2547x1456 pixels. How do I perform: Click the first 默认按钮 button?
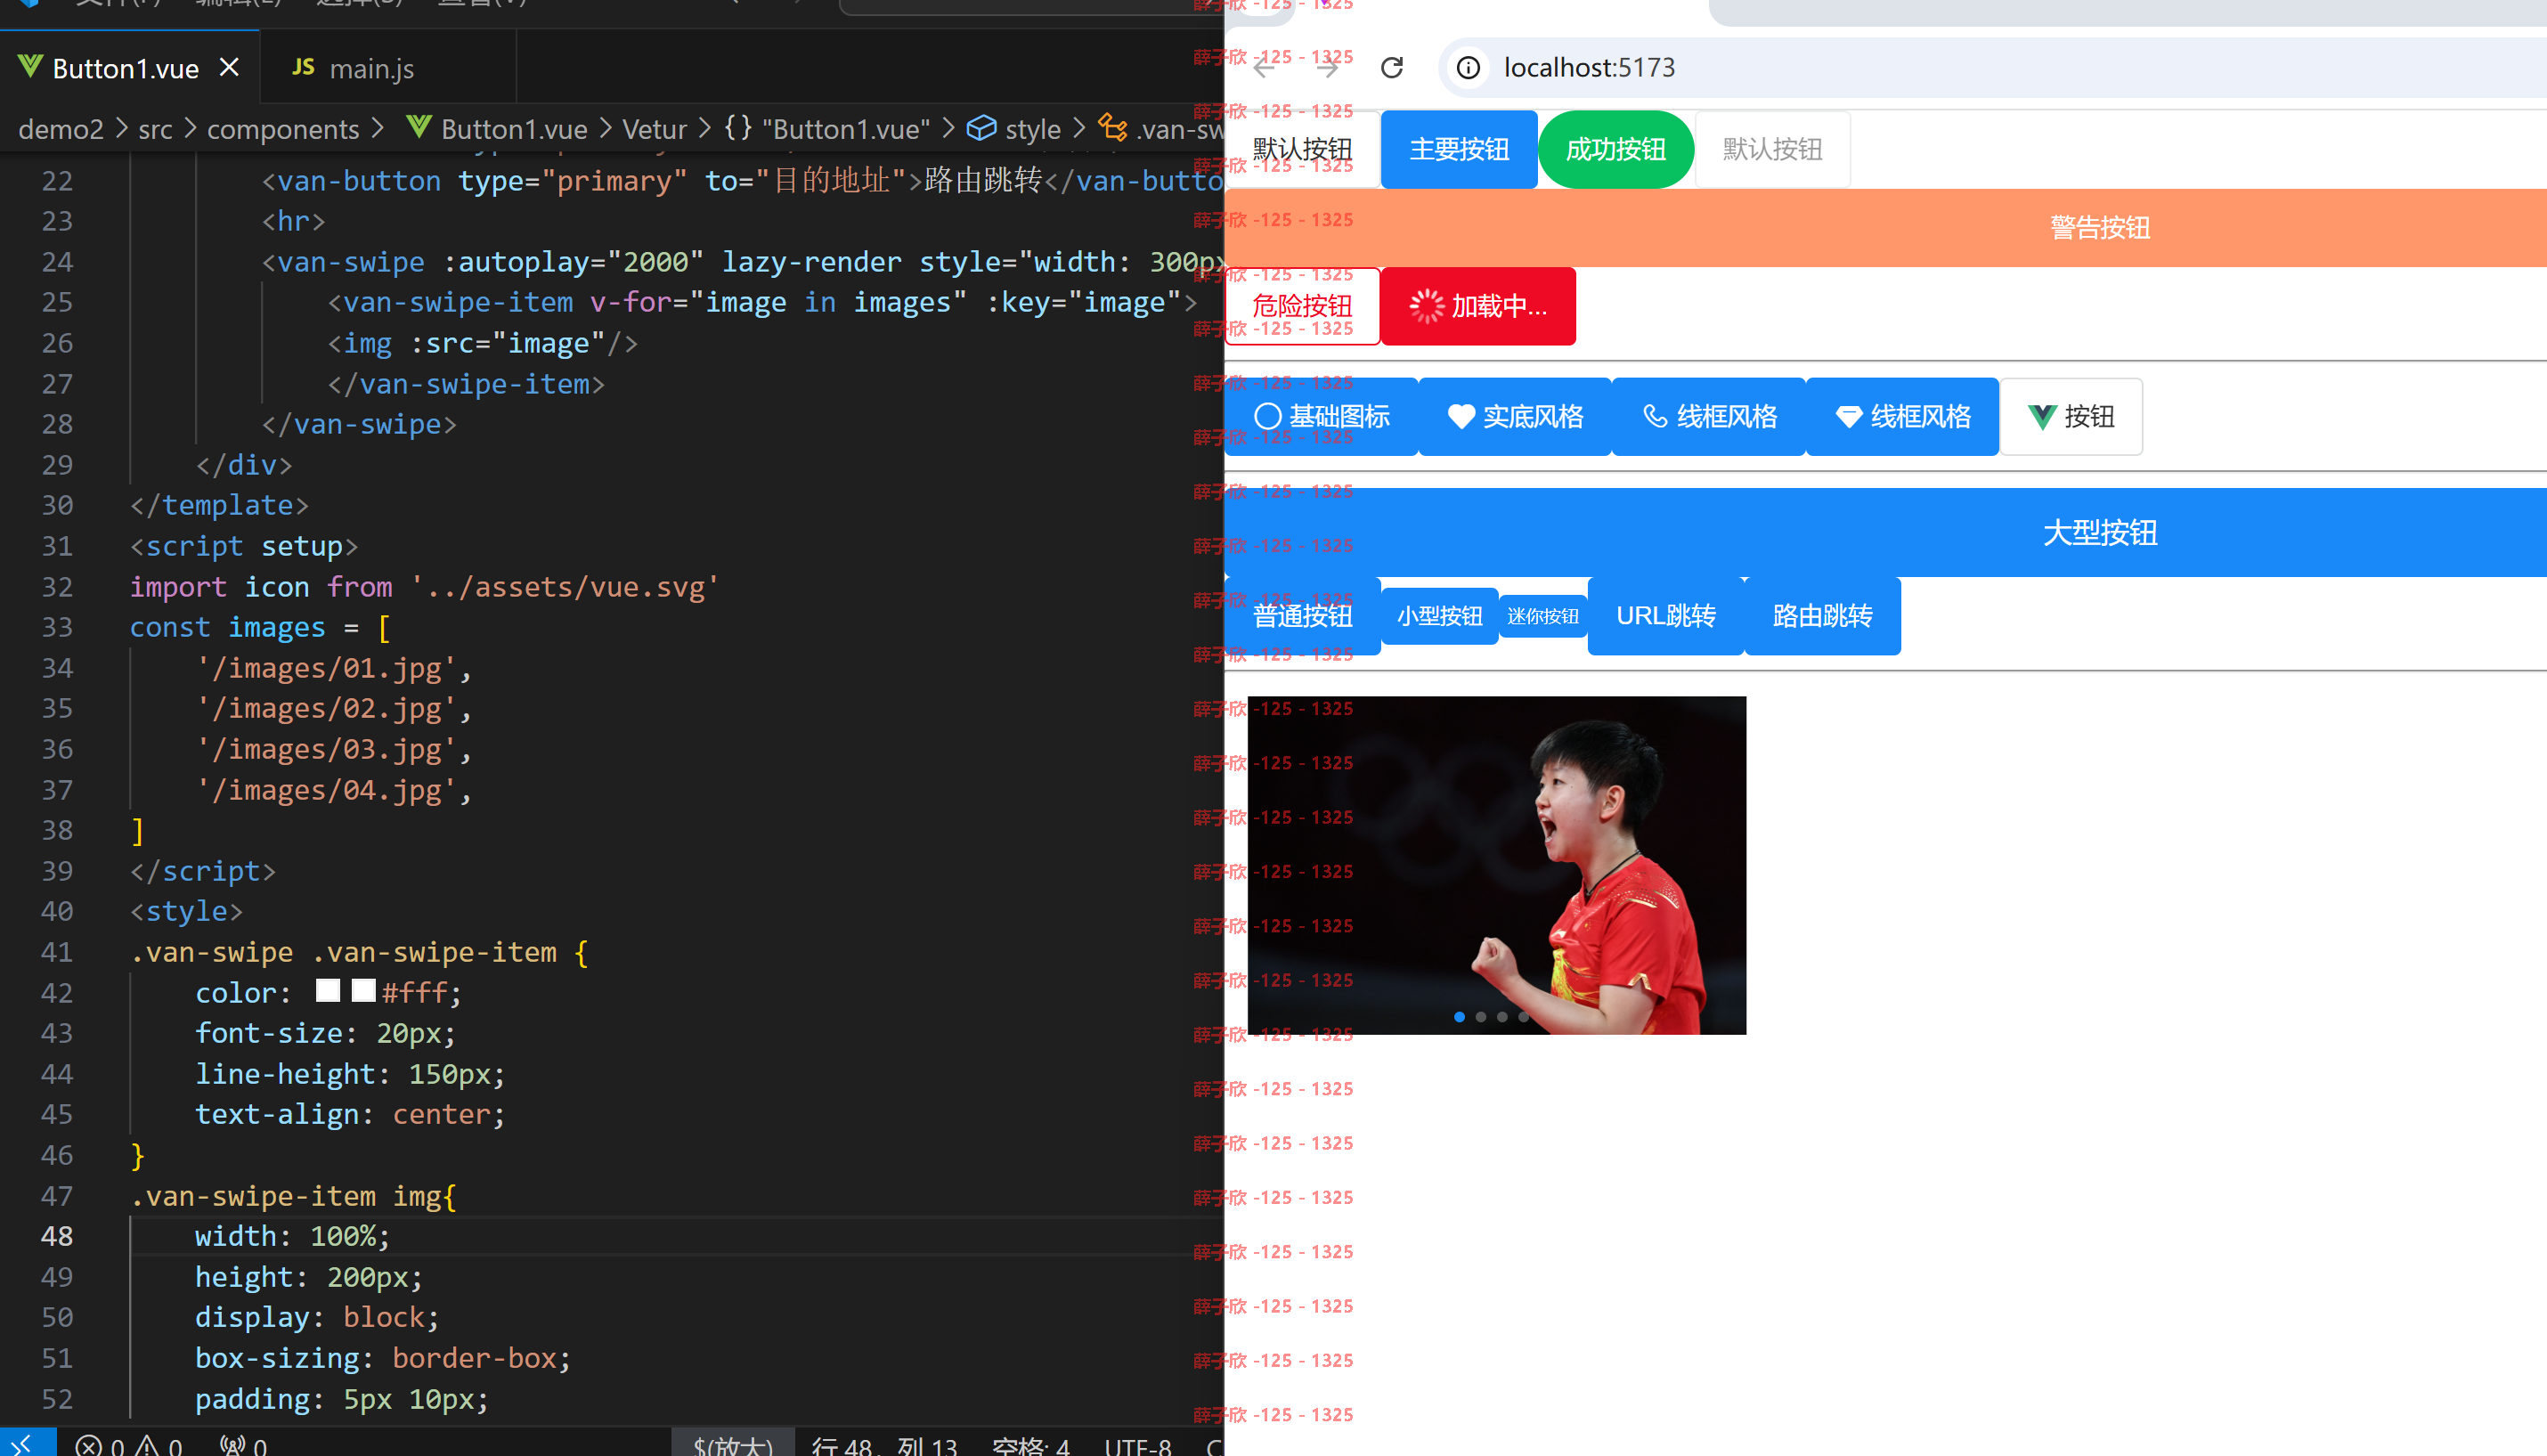coord(1303,150)
